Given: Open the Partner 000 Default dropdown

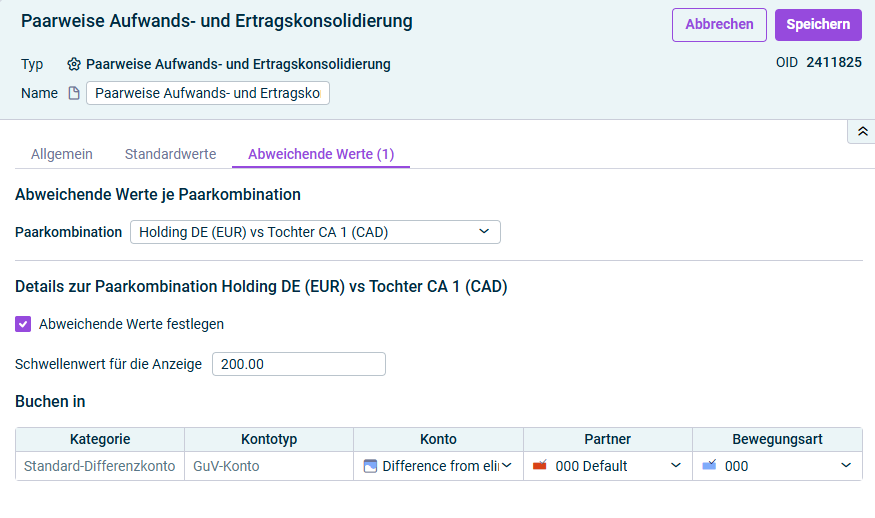Looking at the screenshot, I should pos(608,466).
